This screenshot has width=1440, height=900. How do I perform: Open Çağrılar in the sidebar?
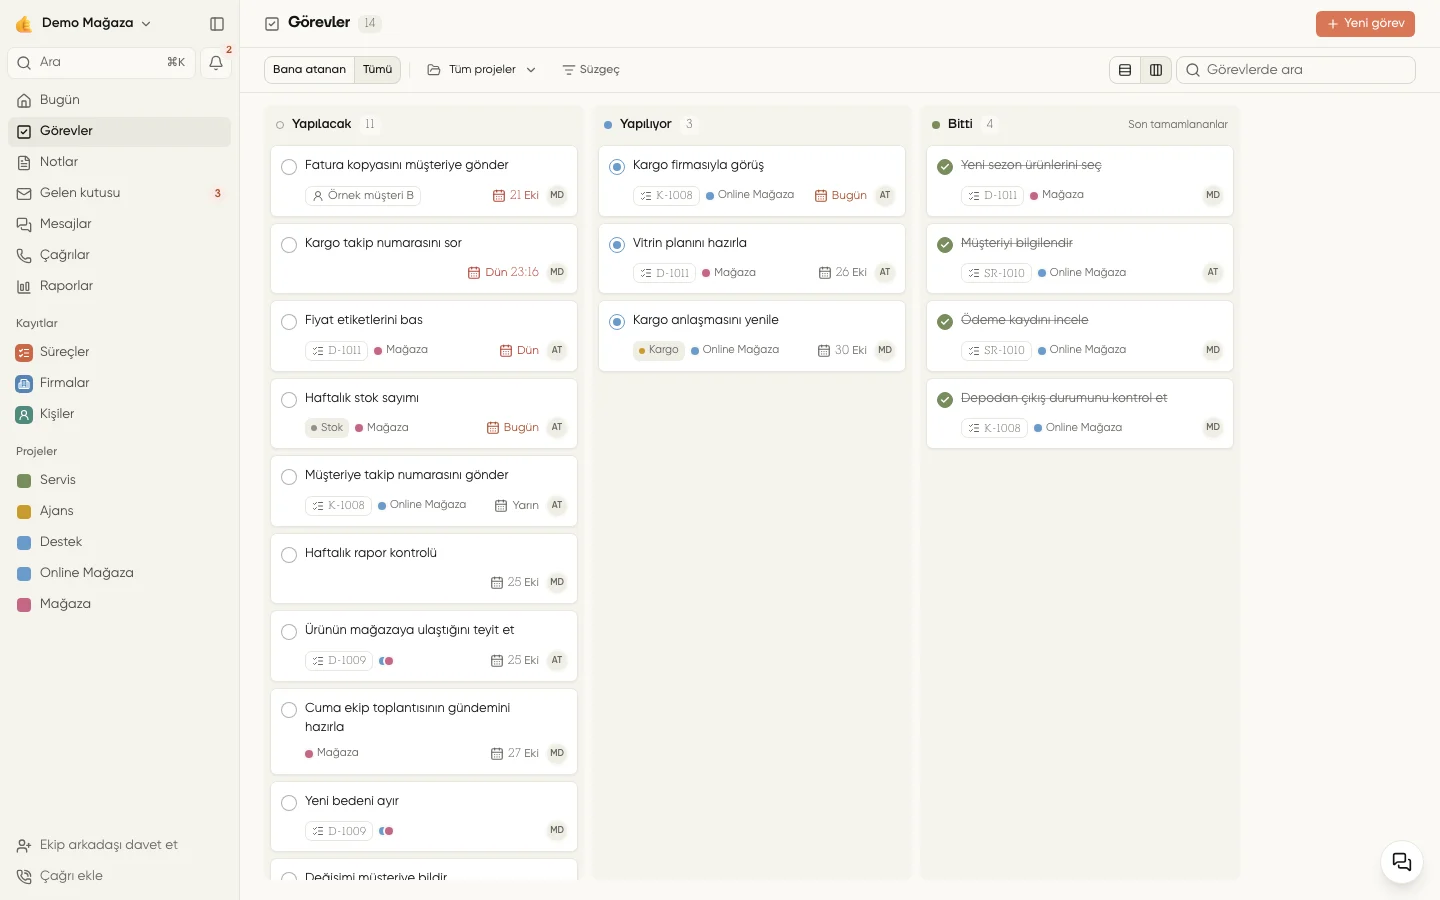click(120, 255)
